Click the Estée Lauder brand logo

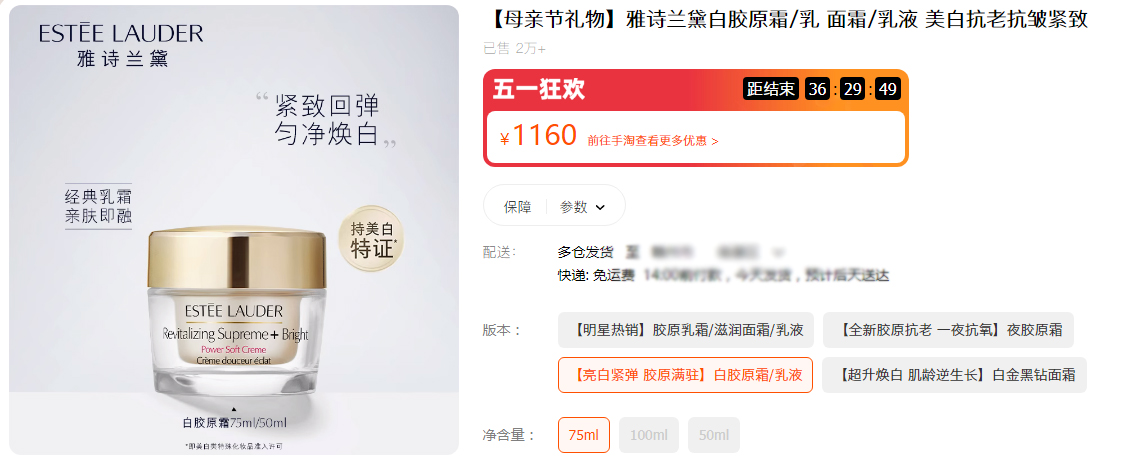(x=121, y=45)
